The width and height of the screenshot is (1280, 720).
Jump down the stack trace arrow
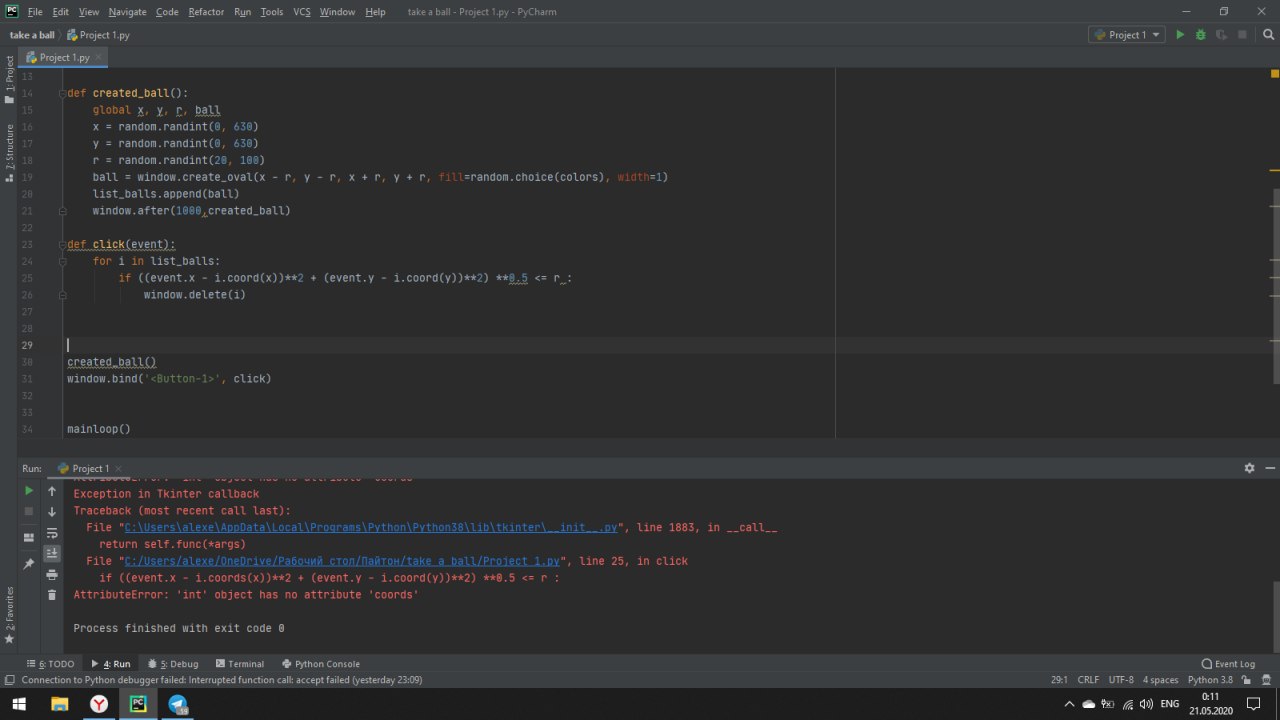pyautogui.click(x=52, y=512)
